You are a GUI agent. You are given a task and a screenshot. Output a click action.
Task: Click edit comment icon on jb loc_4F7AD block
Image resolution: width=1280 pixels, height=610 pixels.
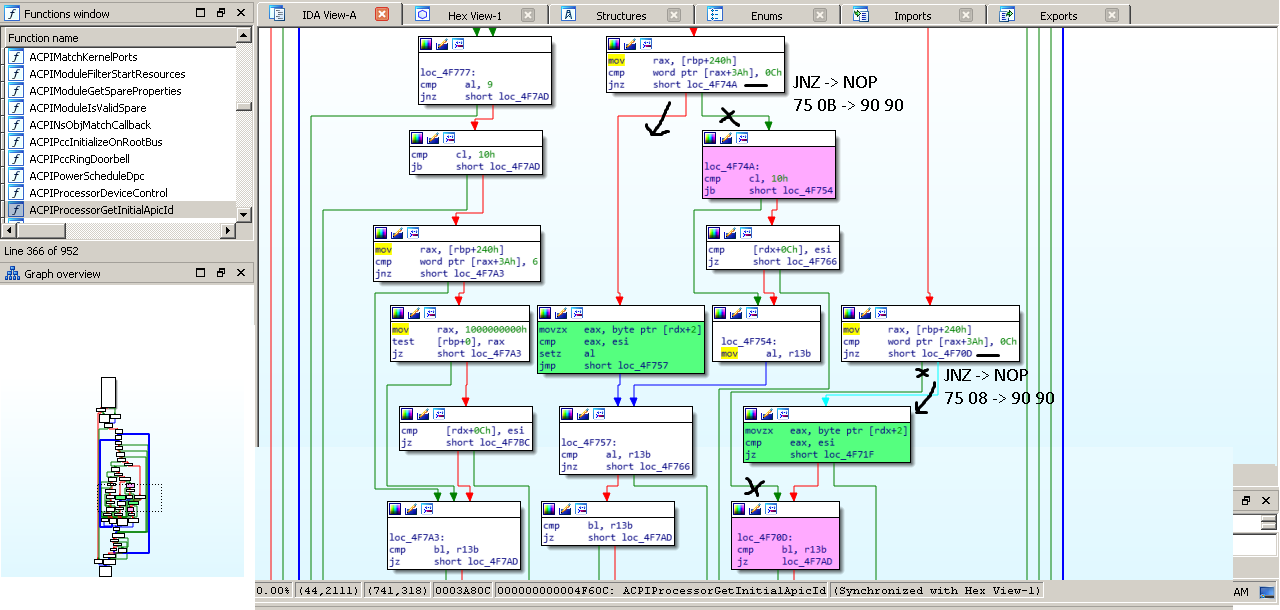point(432,138)
